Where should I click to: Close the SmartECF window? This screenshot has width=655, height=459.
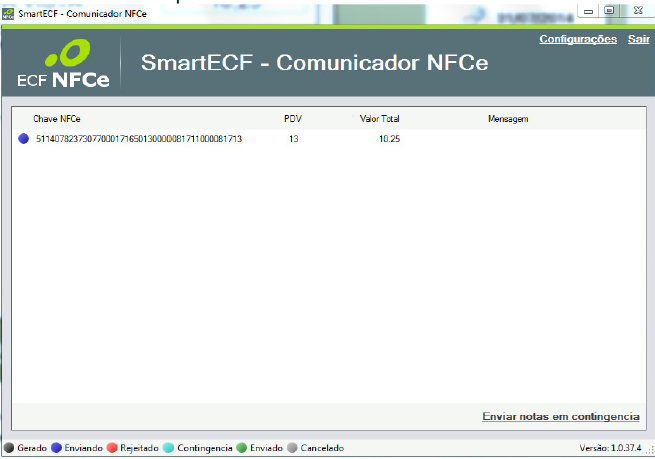coord(638,10)
